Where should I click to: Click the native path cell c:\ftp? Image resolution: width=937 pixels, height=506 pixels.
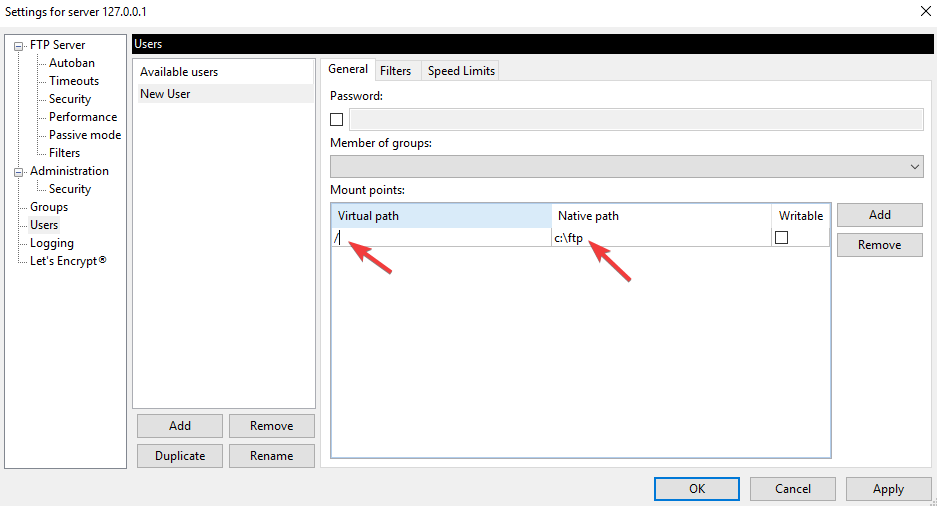[662, 238]
